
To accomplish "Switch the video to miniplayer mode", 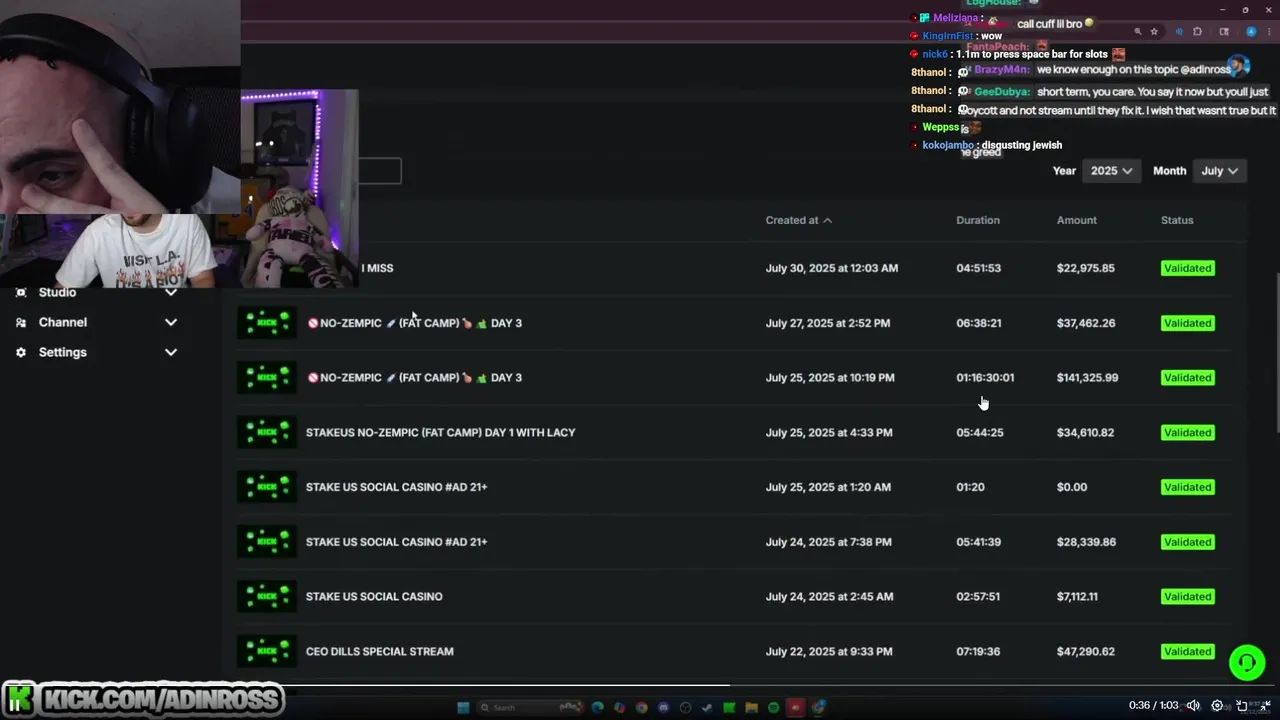I will click(1242, 706).
